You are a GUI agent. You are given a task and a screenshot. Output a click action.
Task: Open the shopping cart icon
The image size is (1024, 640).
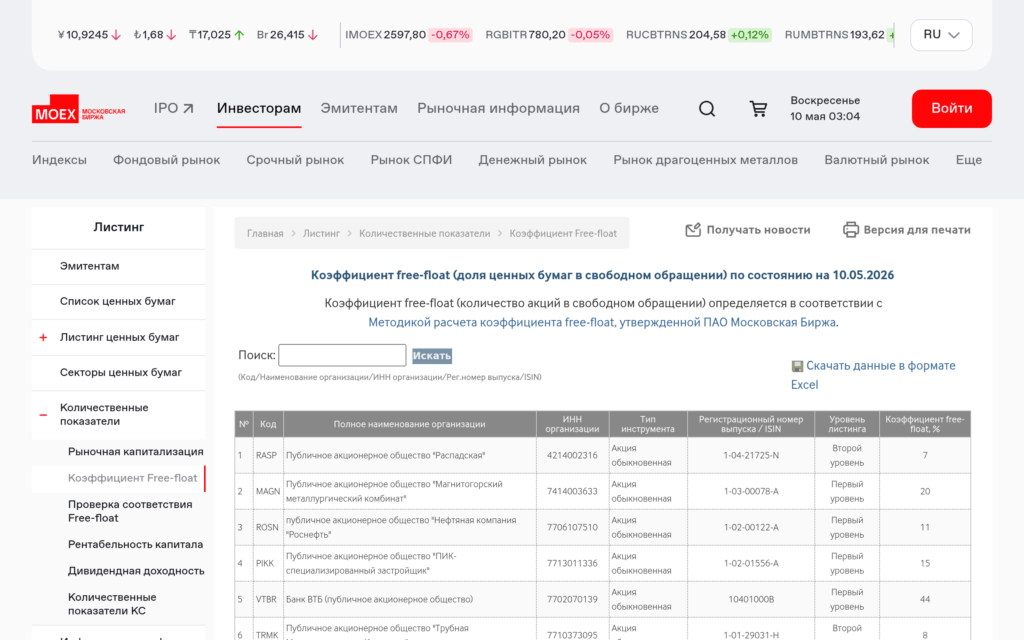(758, 108)
